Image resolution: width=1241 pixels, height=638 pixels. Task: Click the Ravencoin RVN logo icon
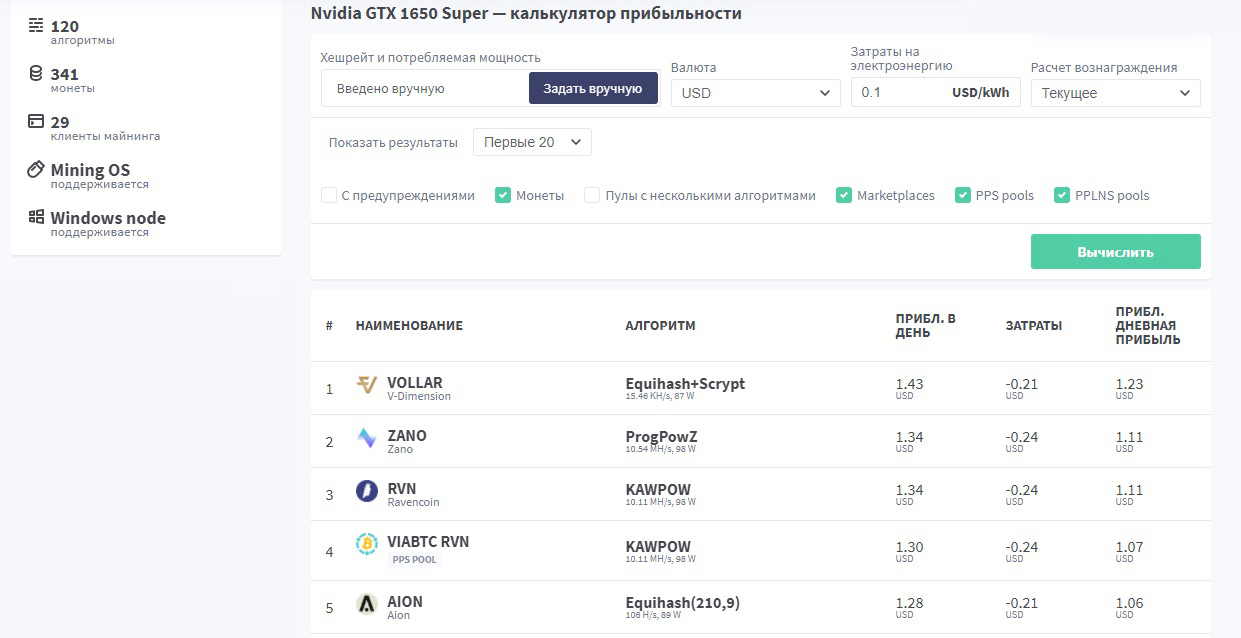point(367,492)
